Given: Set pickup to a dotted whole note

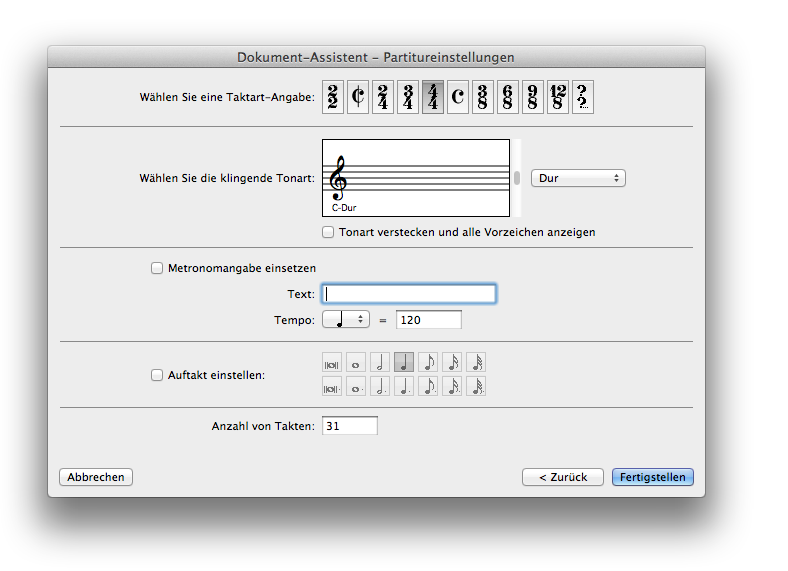Looking at the screenshot, I should click(x=356, y=387).
